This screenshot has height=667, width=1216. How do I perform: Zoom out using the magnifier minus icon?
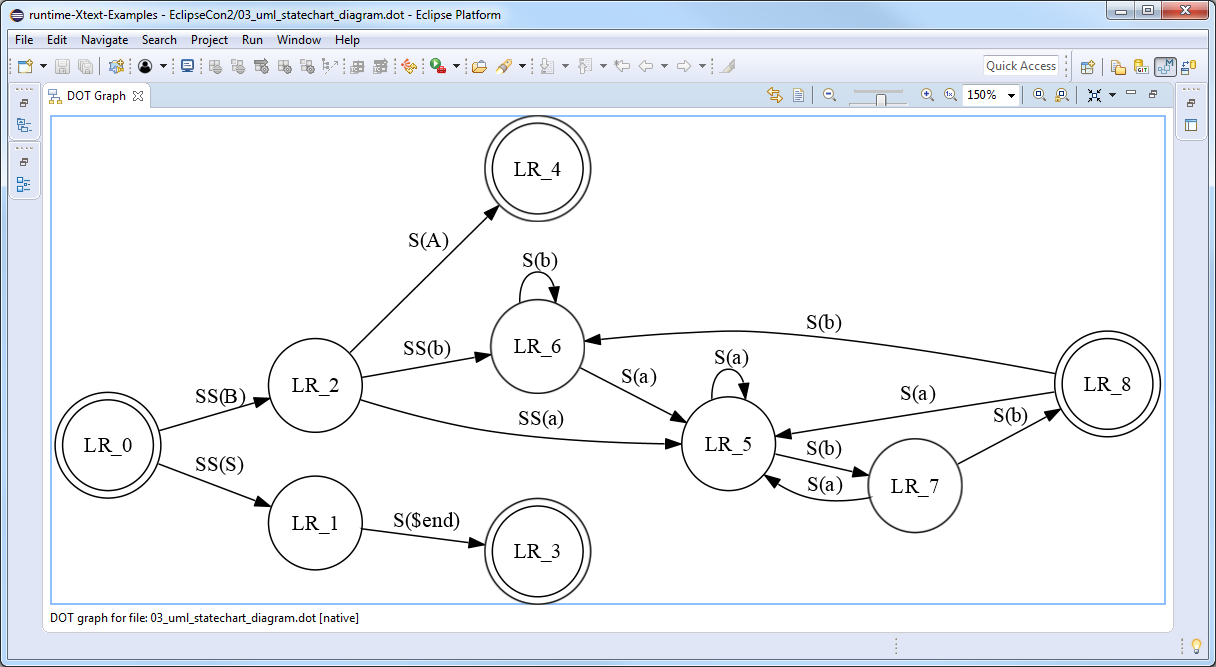829,94
